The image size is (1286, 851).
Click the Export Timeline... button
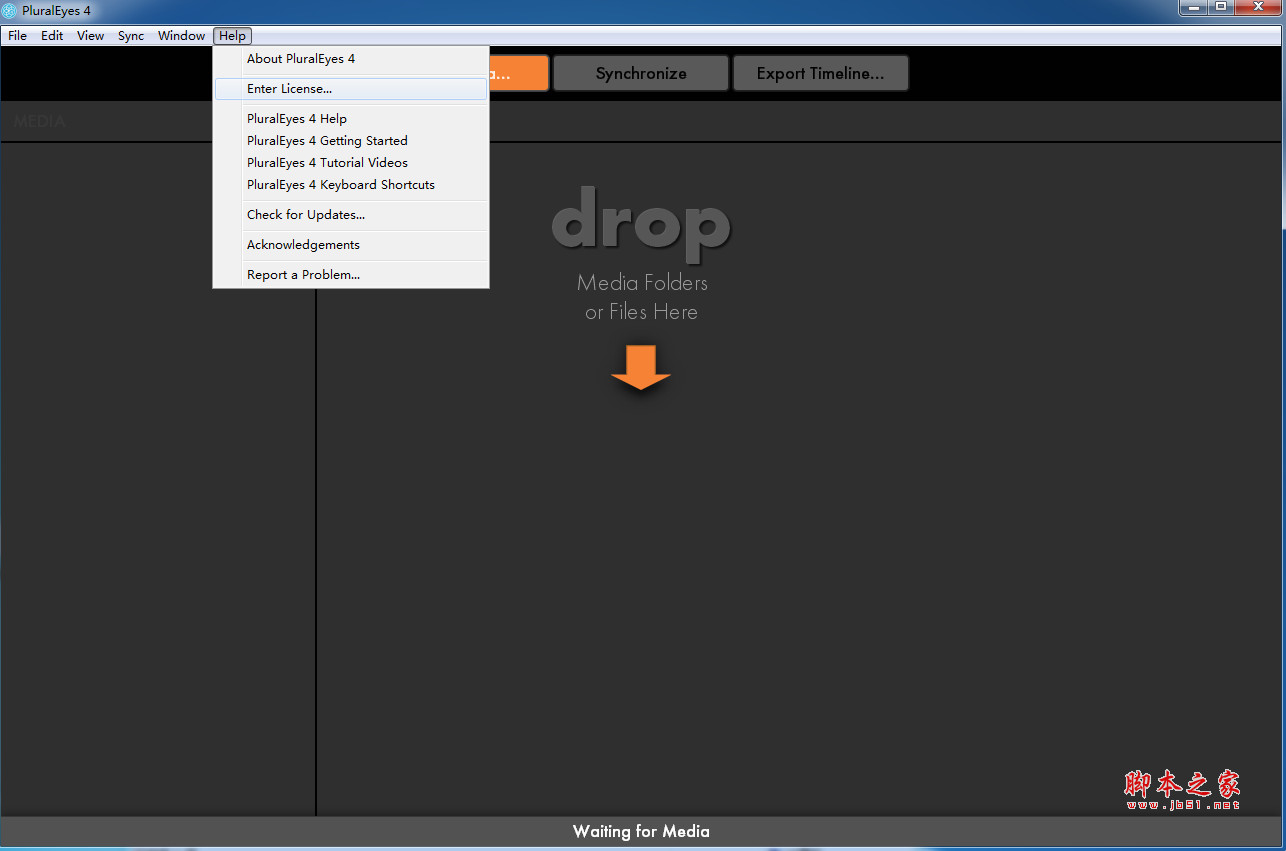820,73
